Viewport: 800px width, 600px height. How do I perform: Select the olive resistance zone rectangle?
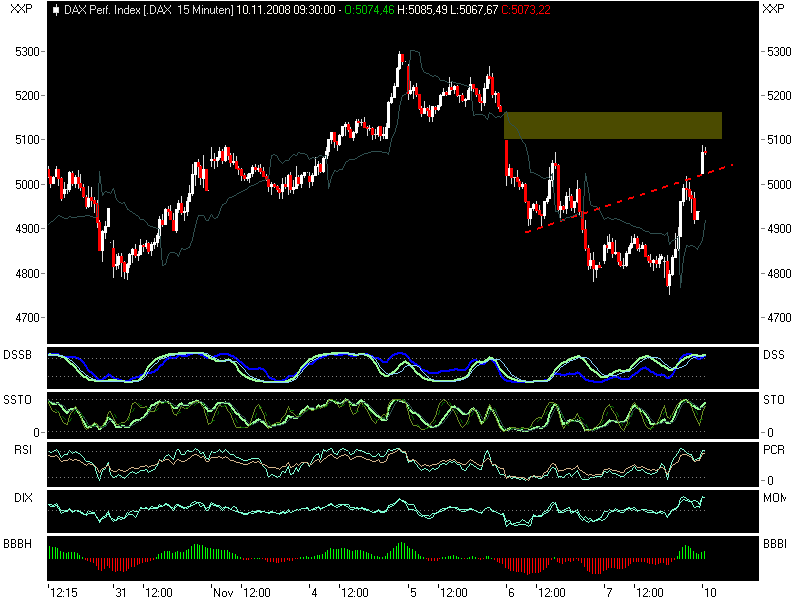(613, 126)
